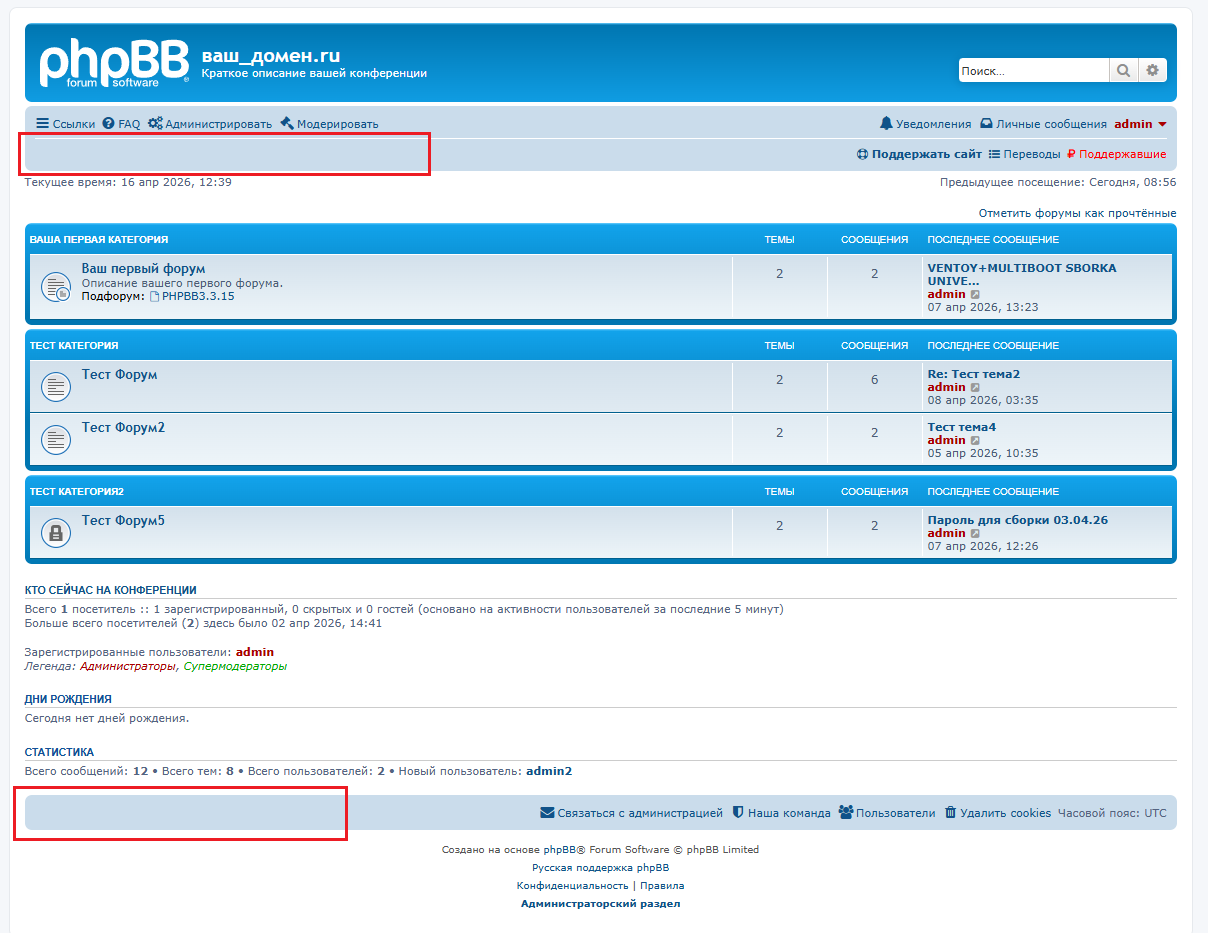Open Поддержать сайт link
Viewport: 1208px width, 933px height.
919,154
